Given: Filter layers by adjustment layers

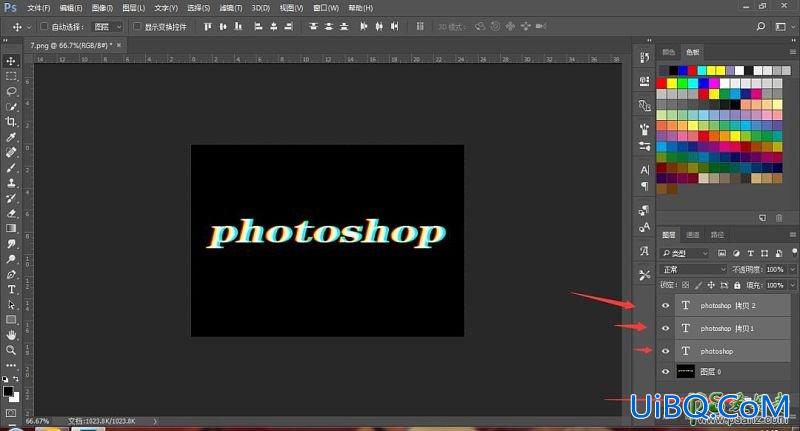Looking at the screenshot, I should 736,253.
